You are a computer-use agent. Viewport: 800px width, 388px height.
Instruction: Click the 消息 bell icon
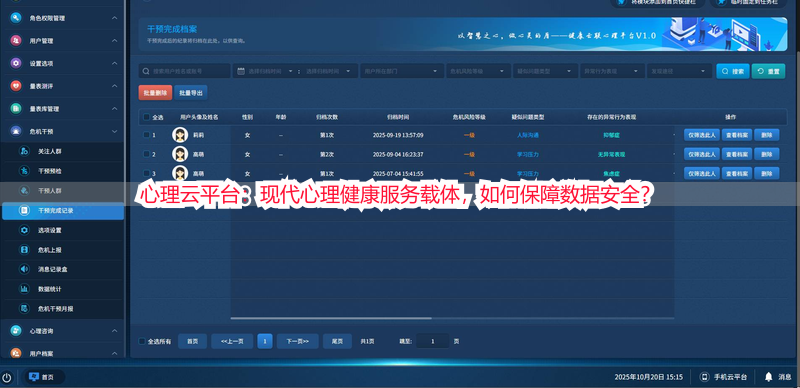[x=768, y=377]
